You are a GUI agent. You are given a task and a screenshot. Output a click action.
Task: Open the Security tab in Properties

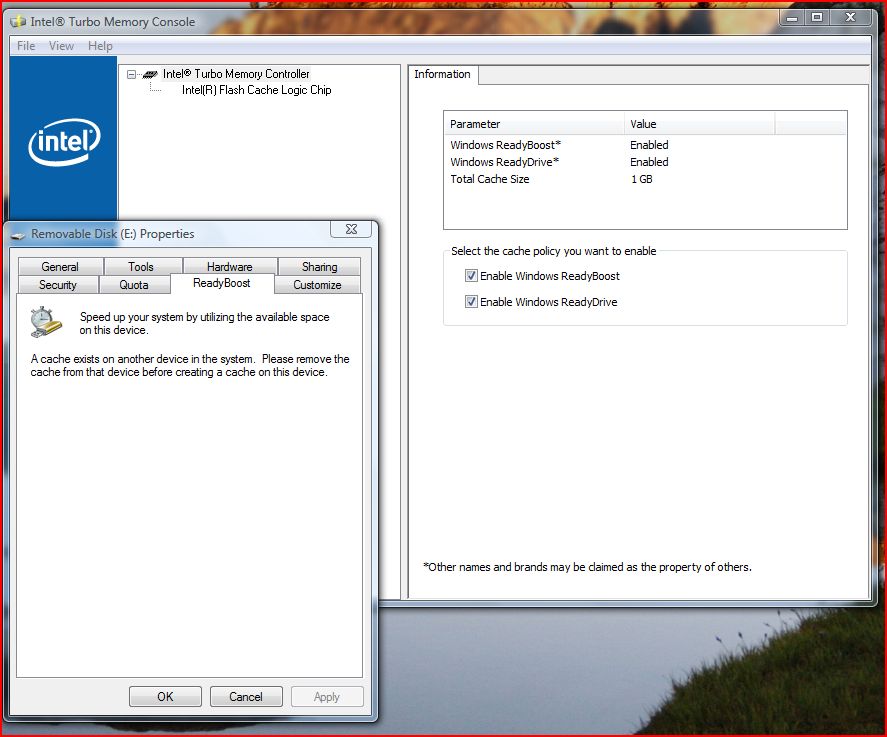pos(58,285)
